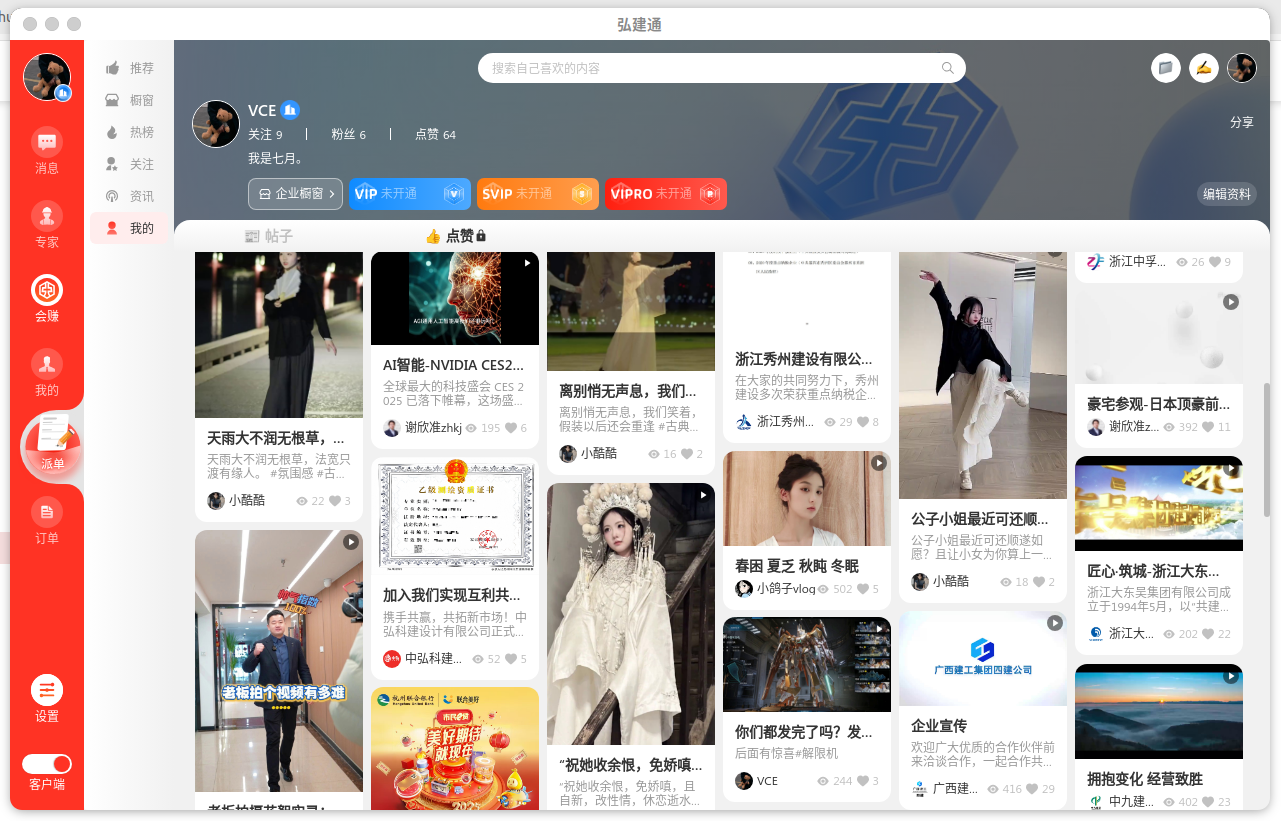Click the vertical scrollbar on the feed
The width and height of the screenshot is (1281, 821).
pyautogui.click(x=1265, y=450)
